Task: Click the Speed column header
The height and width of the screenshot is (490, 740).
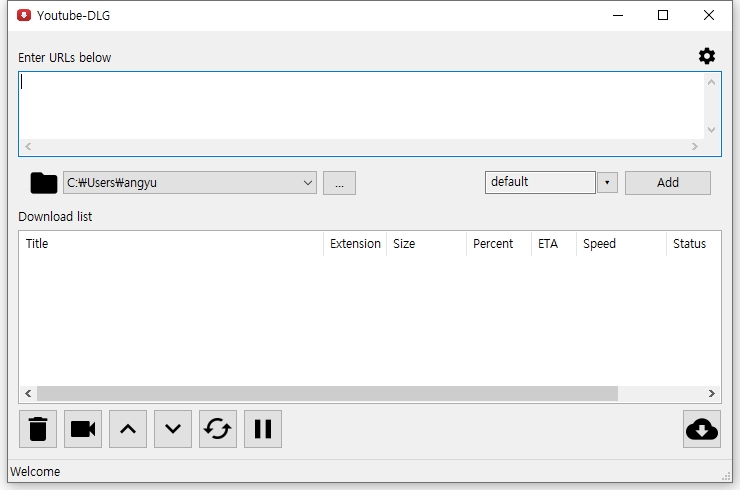Action: point(621,244)
